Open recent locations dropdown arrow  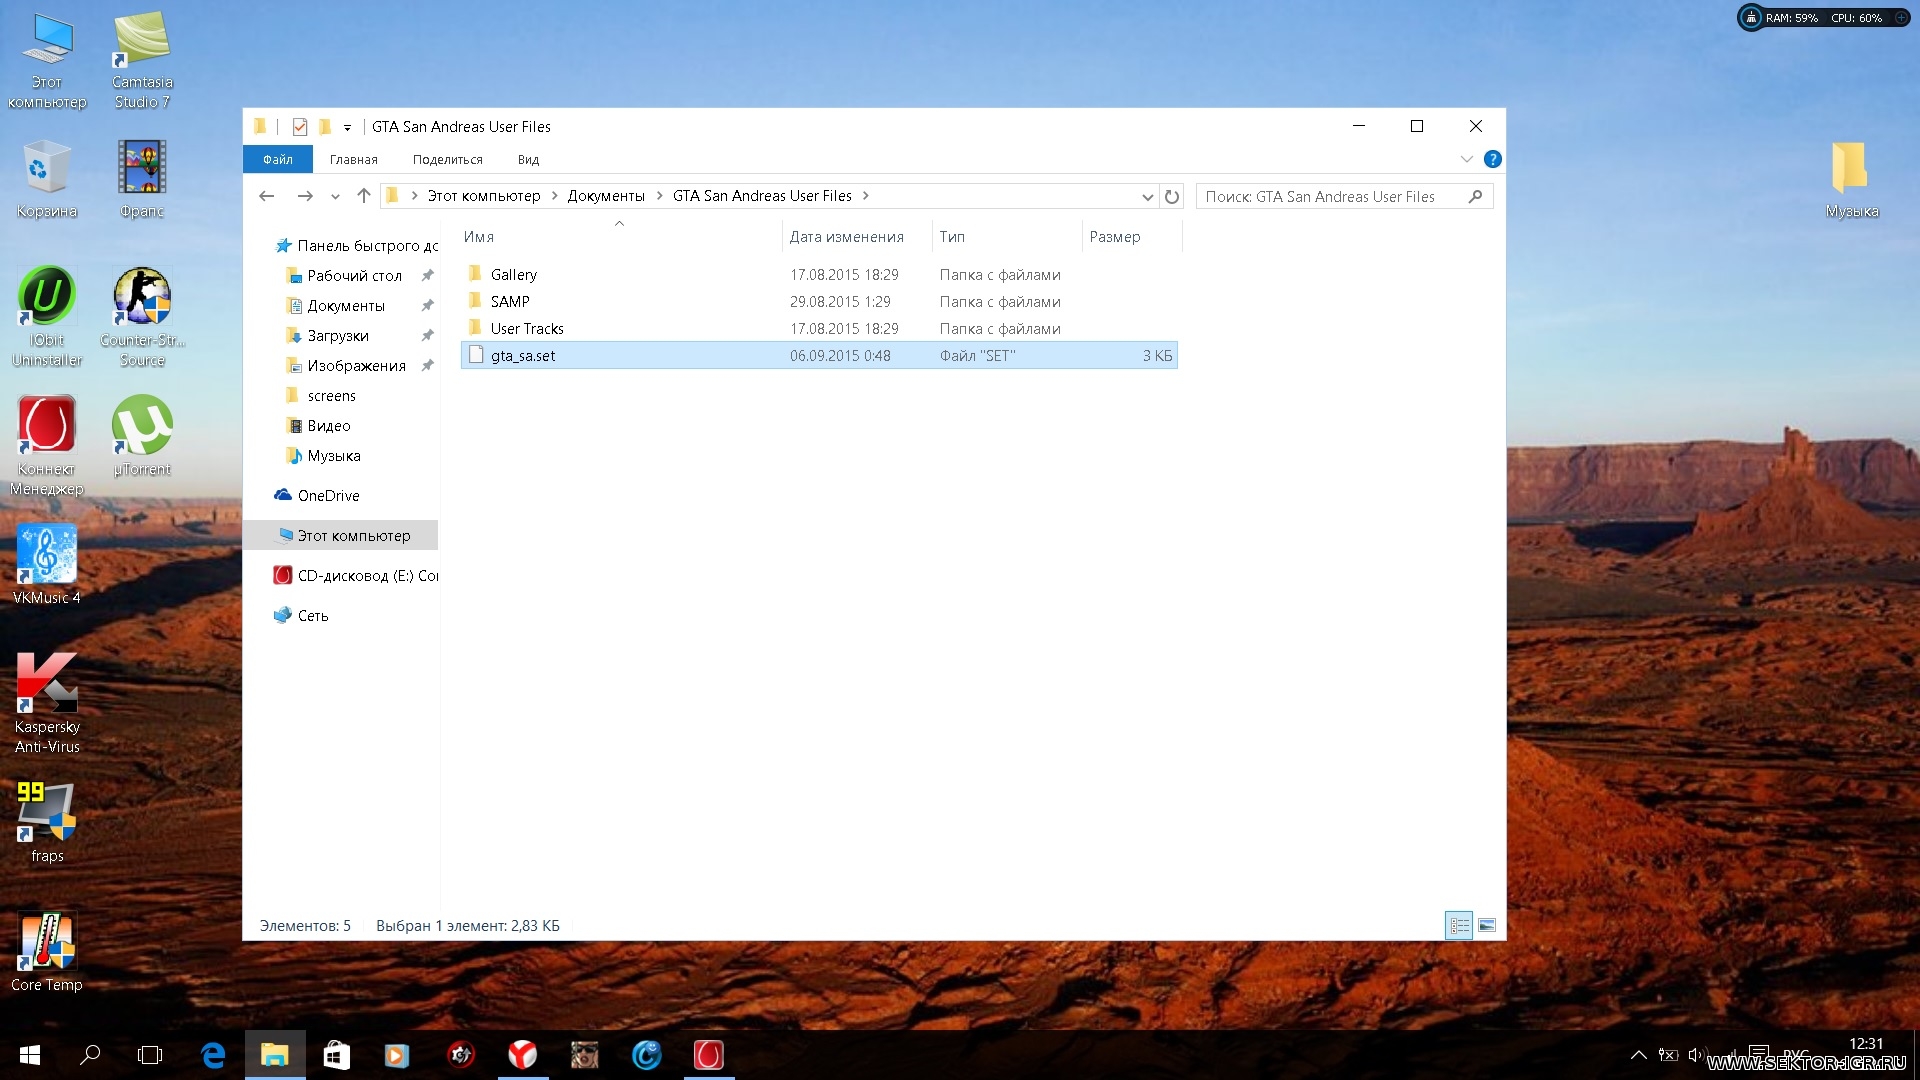click(335, 196)
